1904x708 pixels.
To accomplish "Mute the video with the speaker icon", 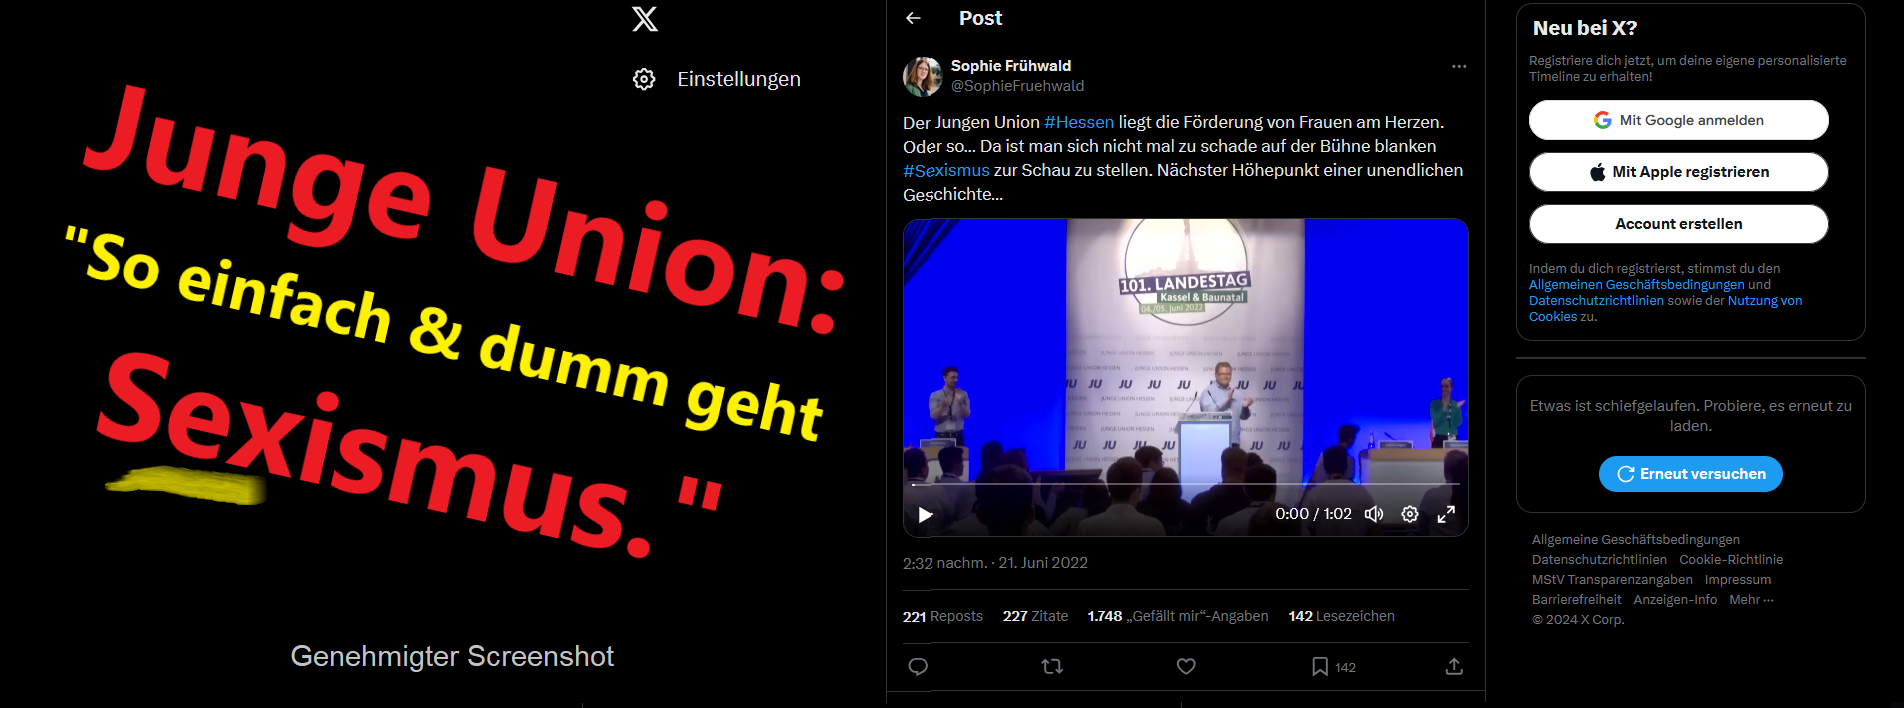I will click(x=1374, y=514).
